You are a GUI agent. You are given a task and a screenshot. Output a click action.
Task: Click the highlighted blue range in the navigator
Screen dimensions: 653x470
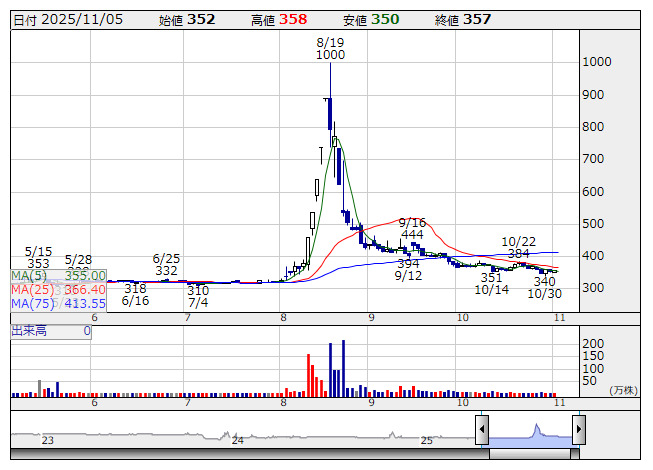click(x=530, y=432)
